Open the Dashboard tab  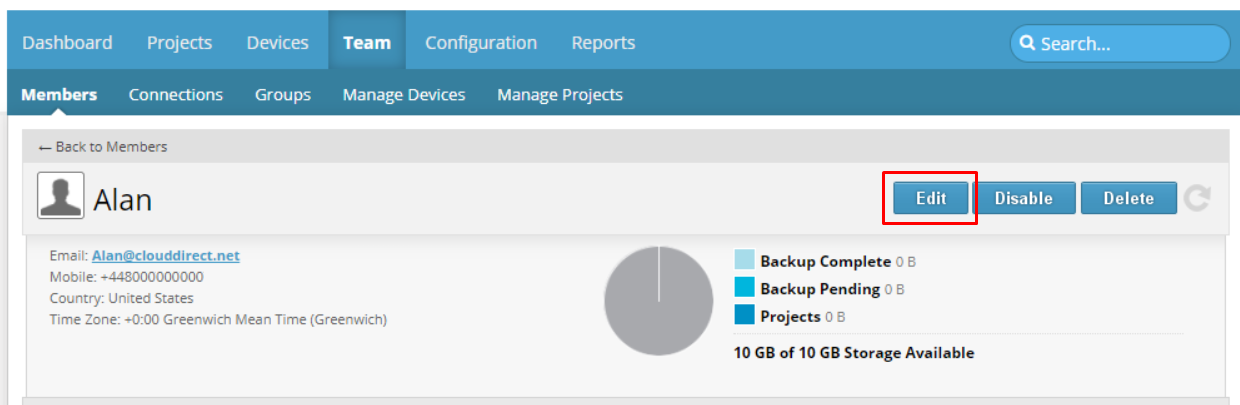point(67,43)
